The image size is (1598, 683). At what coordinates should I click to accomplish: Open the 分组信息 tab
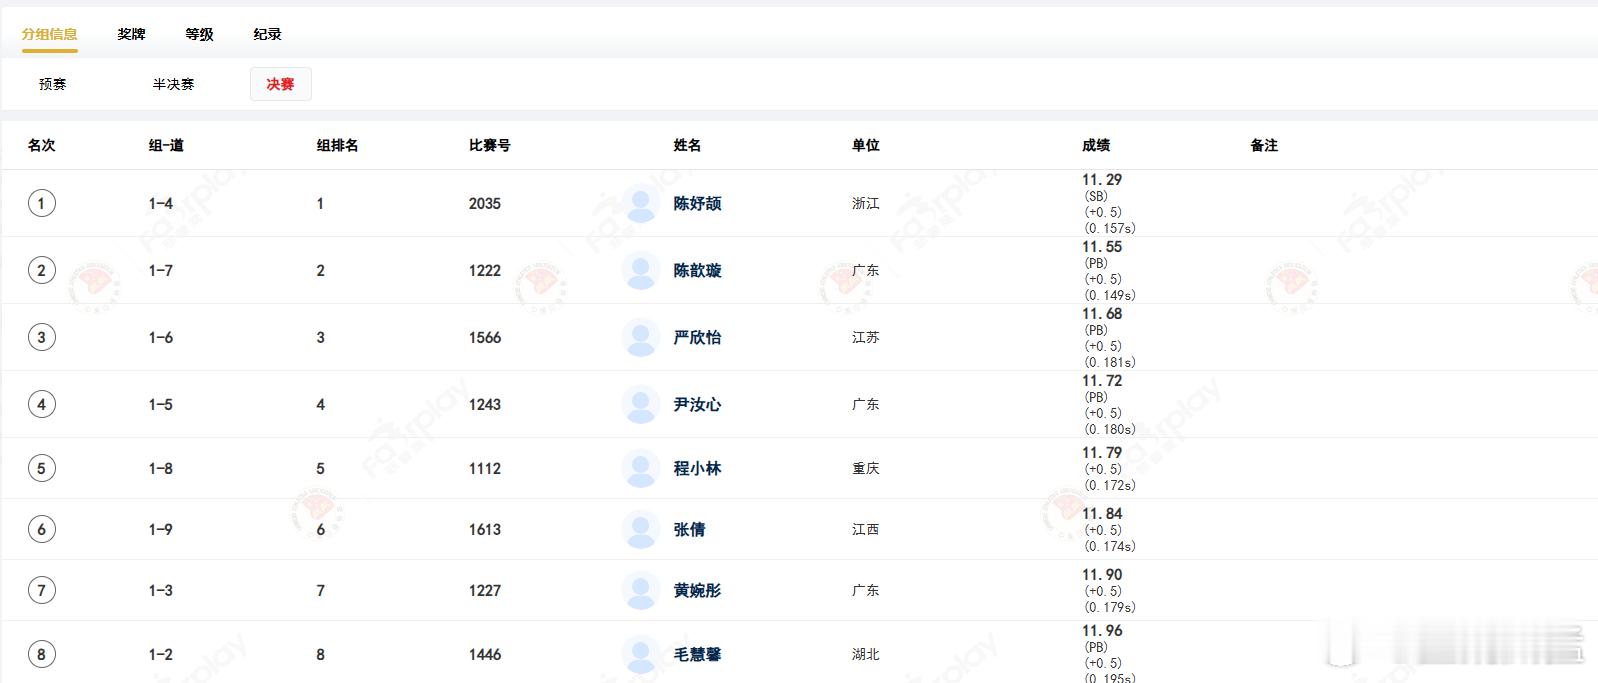pos(50,34)
